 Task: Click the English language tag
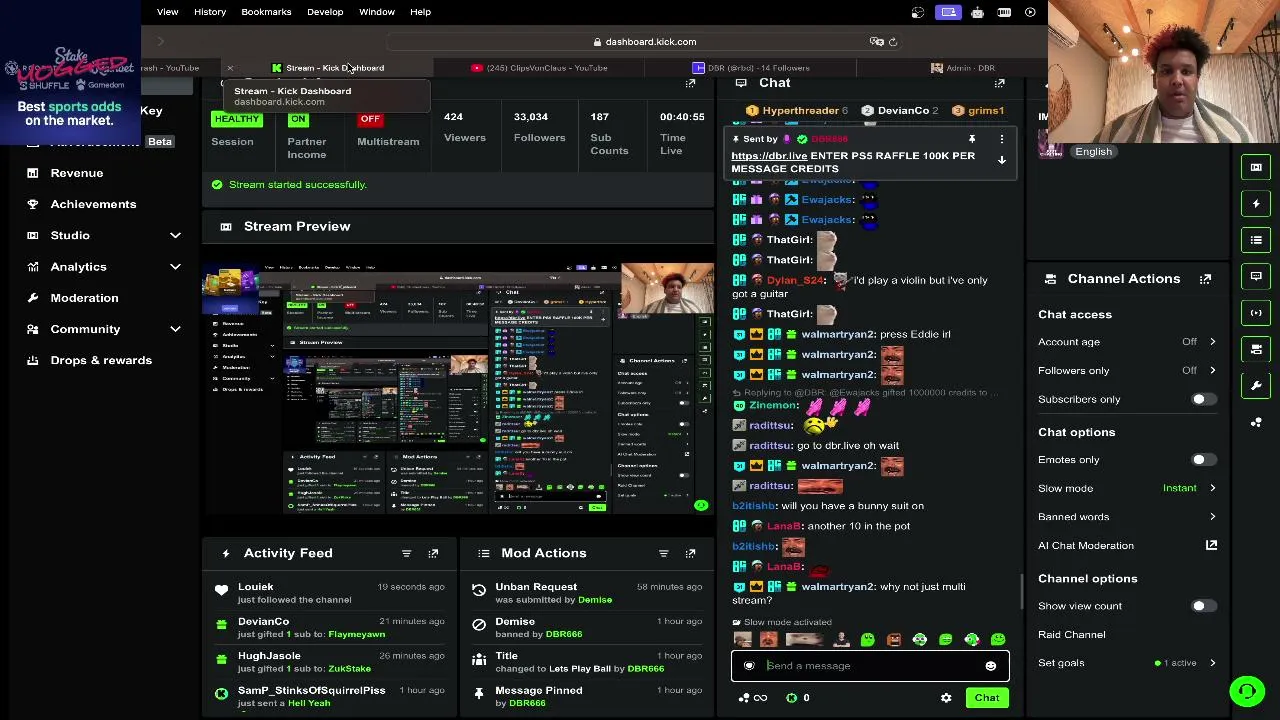pyautogui.click(x=1093, y=152)
